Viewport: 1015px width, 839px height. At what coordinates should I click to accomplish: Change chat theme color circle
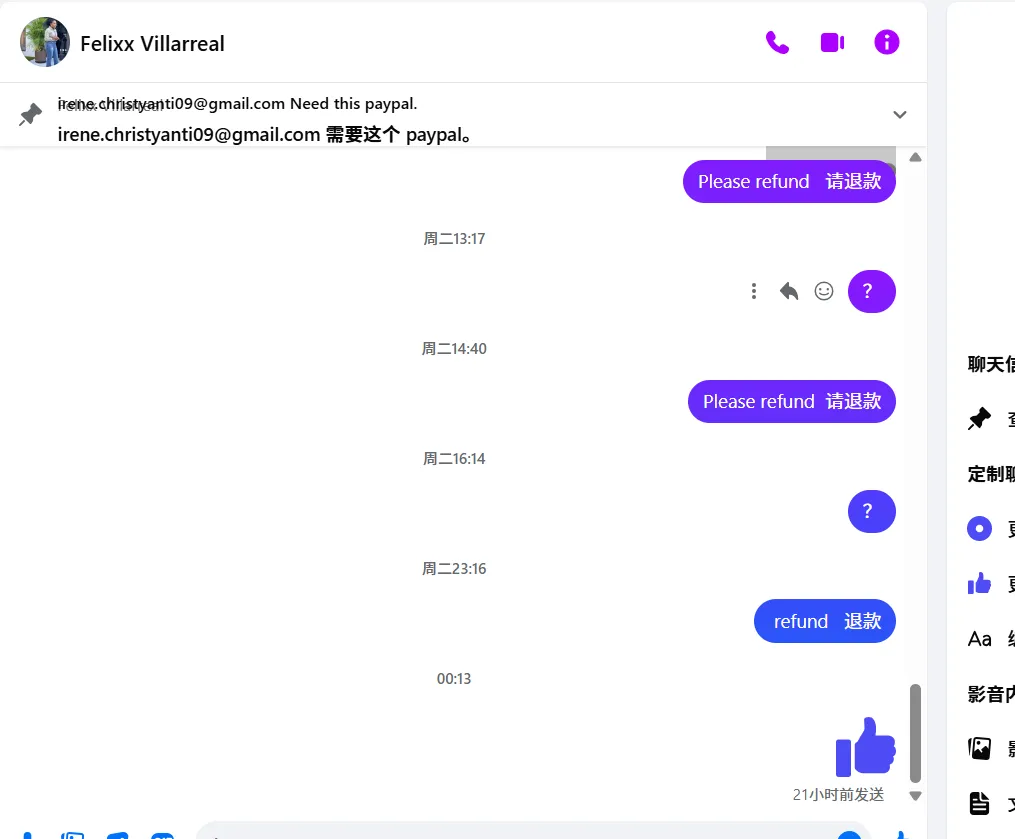[x=979, y=528]
